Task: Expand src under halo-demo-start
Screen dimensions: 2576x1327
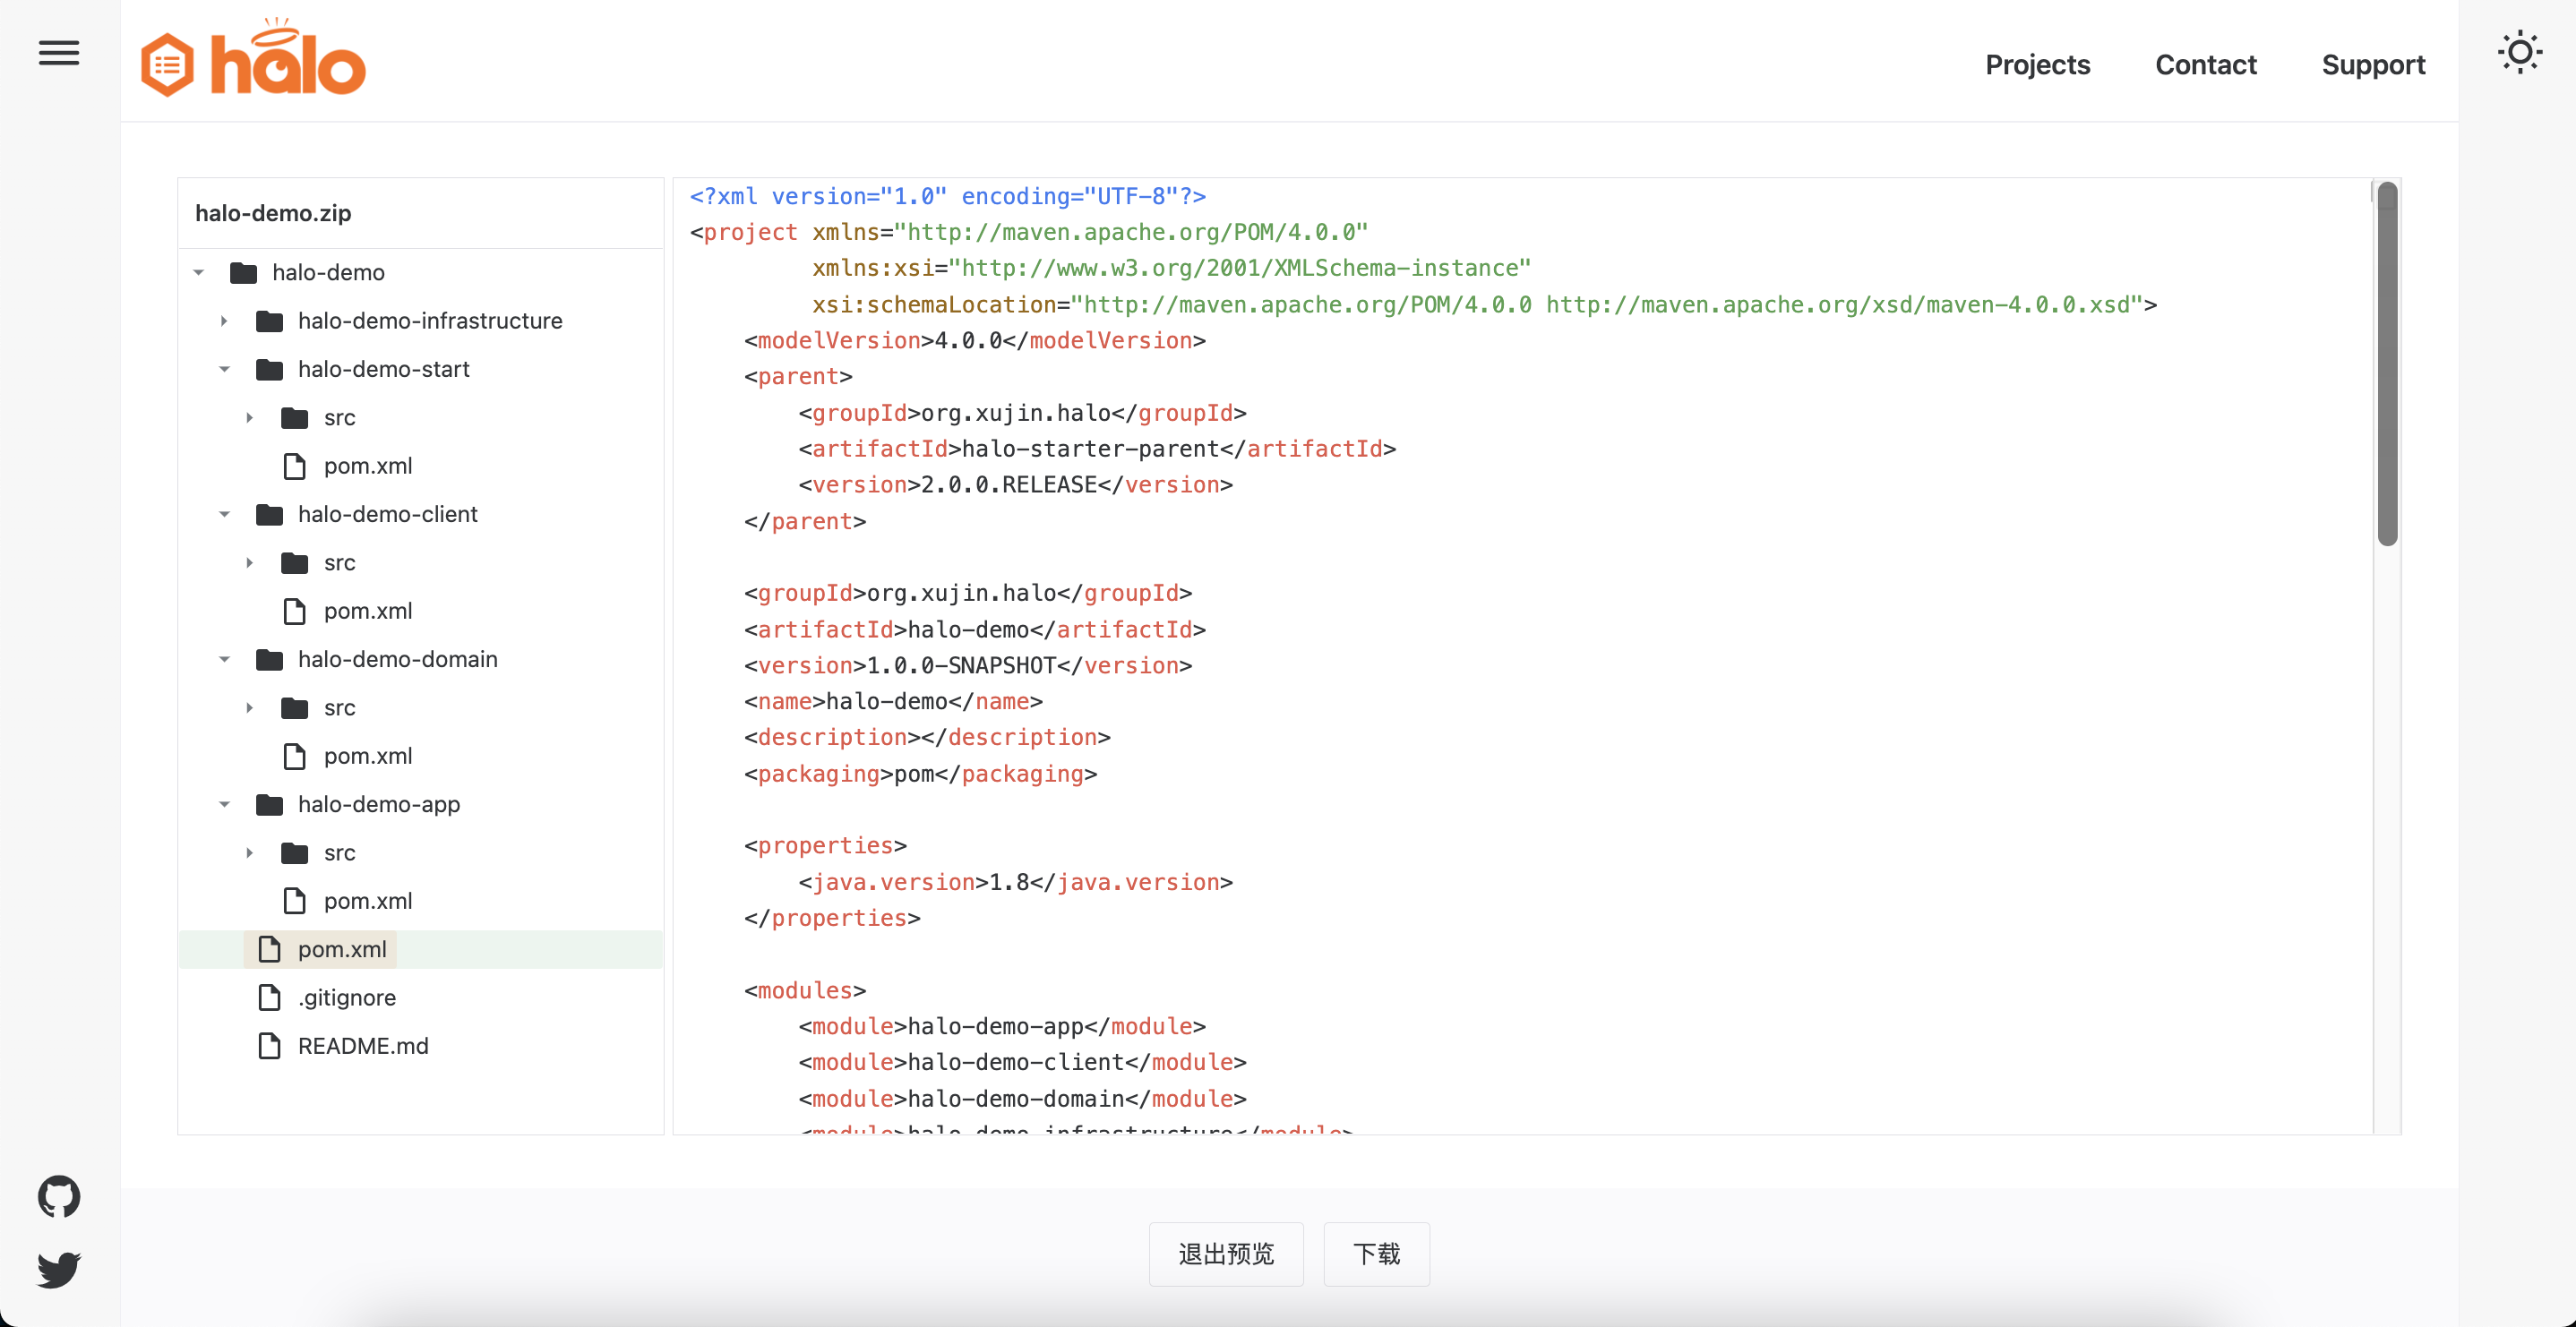Action: [250, 417]
